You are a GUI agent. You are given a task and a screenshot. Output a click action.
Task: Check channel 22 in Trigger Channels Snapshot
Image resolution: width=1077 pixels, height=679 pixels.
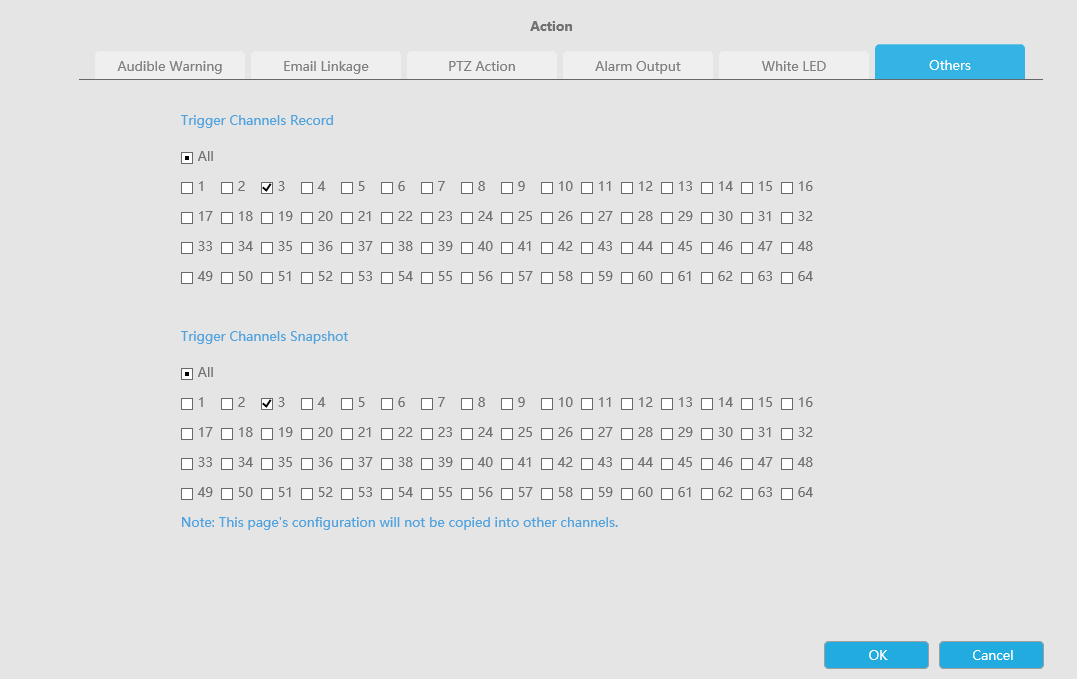[387, 435]
